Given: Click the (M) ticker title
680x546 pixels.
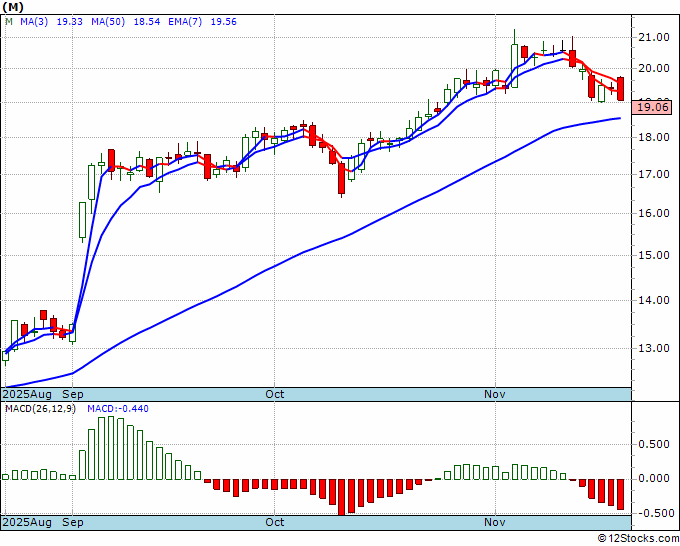Looking at the screenshot, I should pyautogui.click(x=13, y=7).
